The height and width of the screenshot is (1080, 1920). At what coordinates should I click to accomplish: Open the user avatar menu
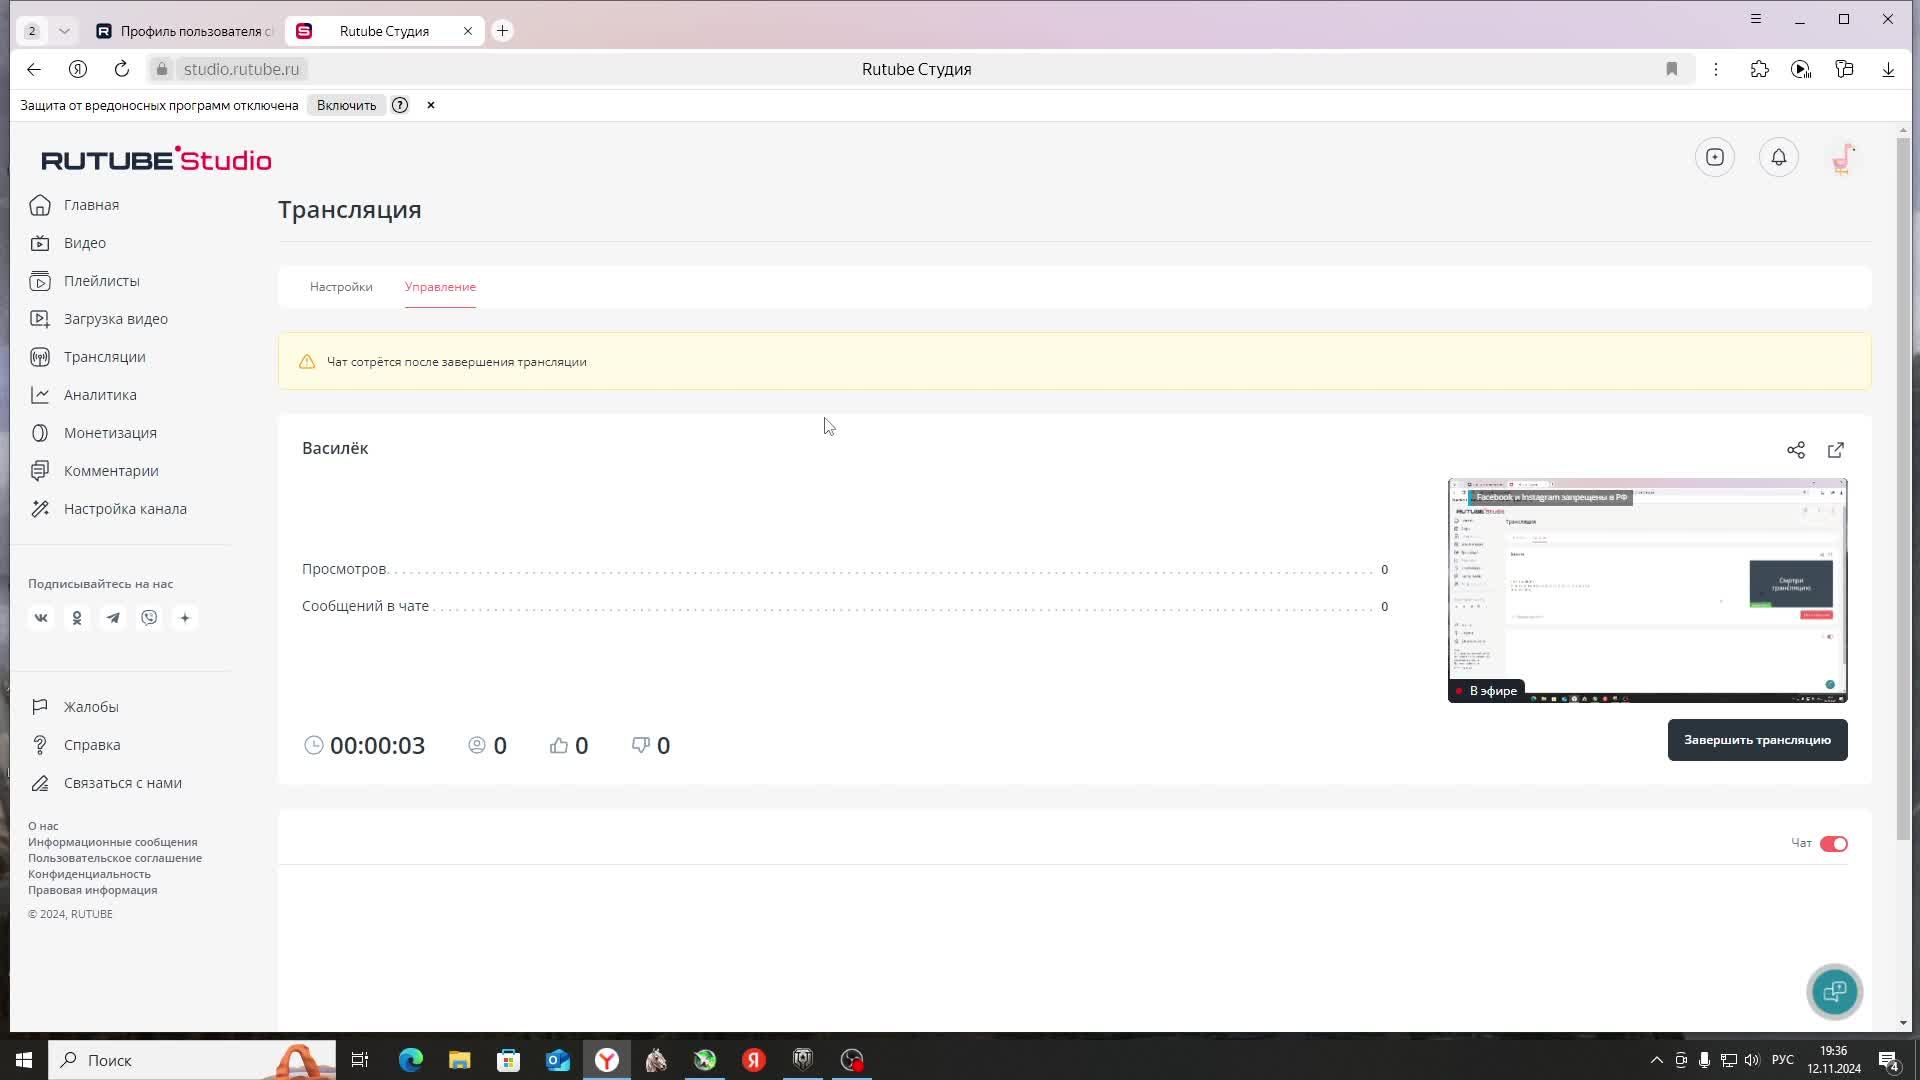(x=1842, y=158)
